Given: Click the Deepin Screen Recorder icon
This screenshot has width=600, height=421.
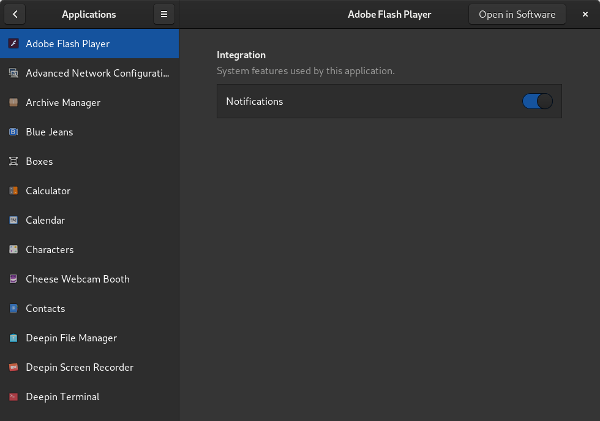Looking at the screenshot, I should point(13,367).
